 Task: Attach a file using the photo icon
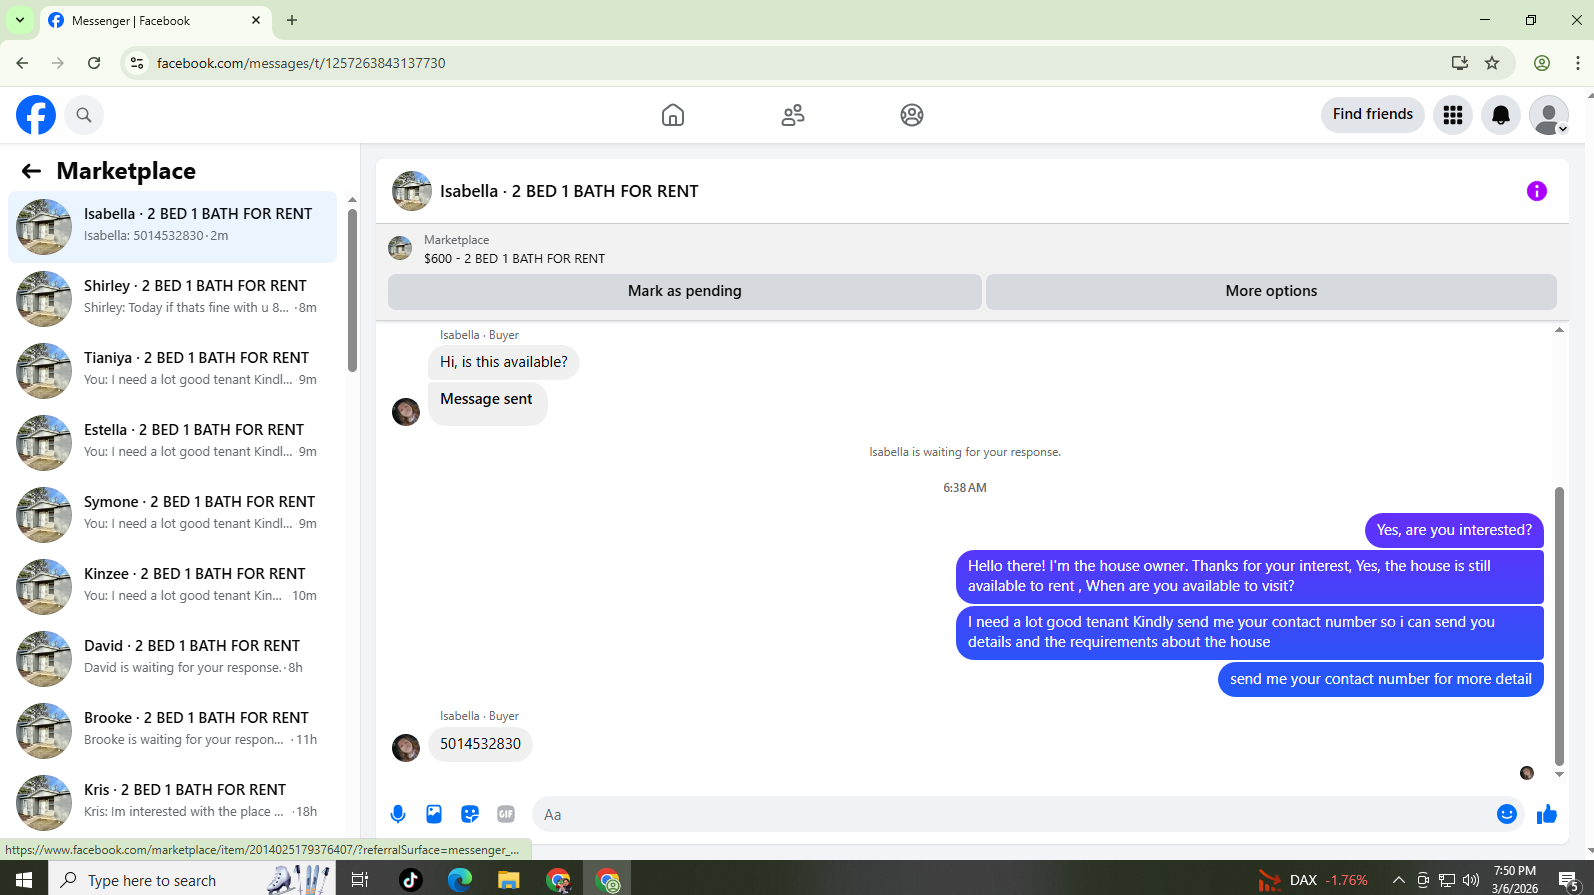click(434, 814)
